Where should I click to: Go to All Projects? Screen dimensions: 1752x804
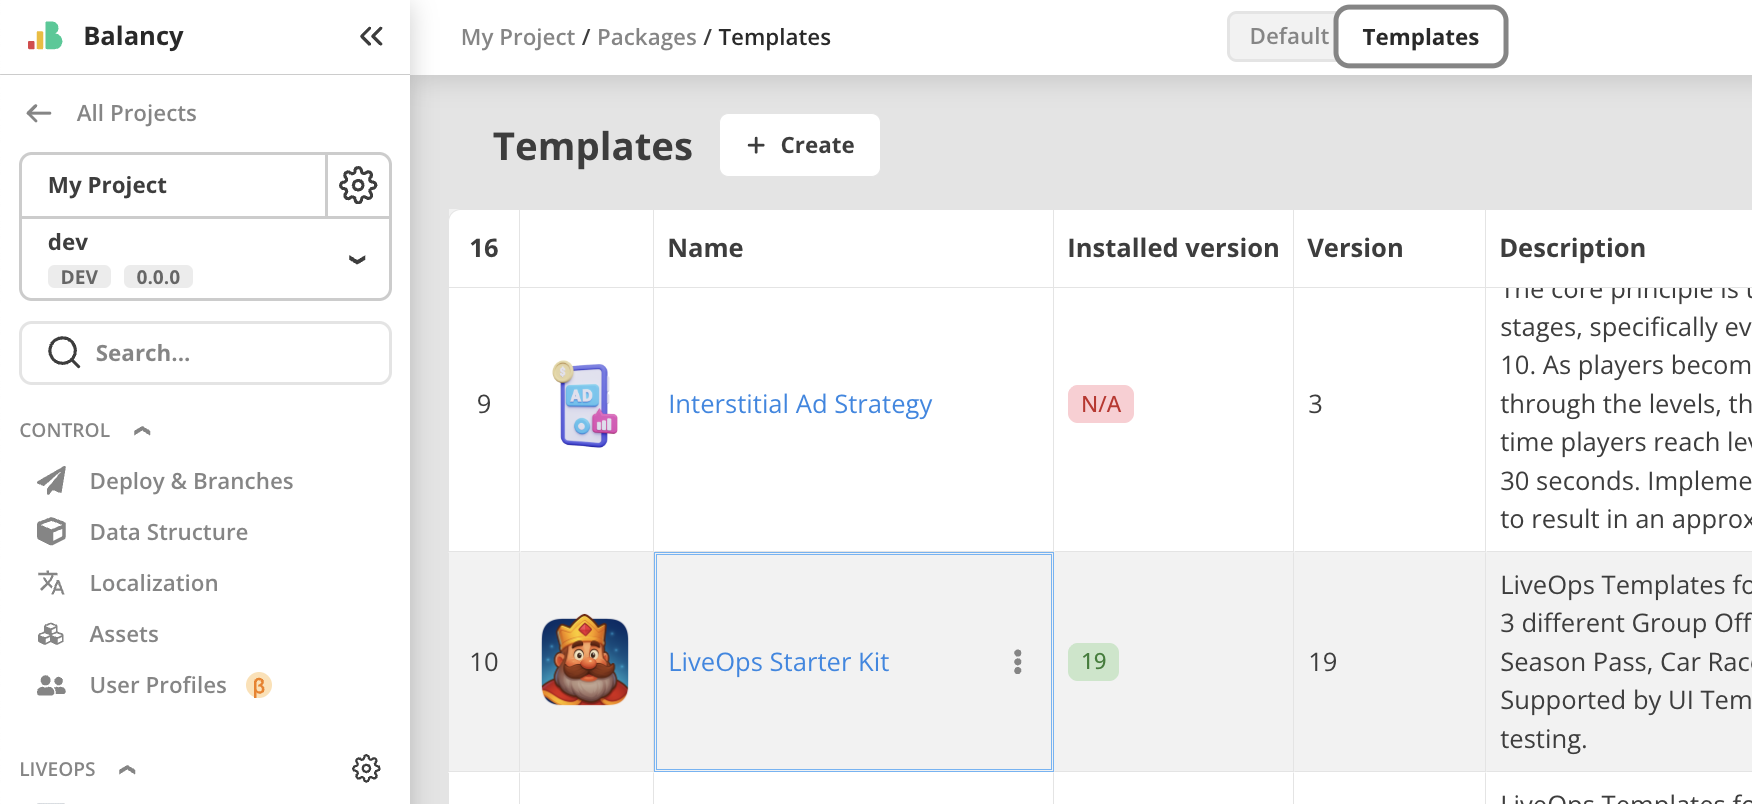[x=136, y=113]
